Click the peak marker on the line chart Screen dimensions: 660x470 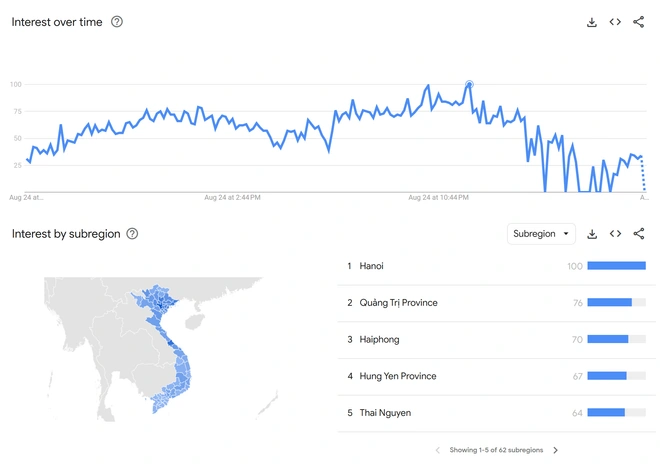coord(469,85)
